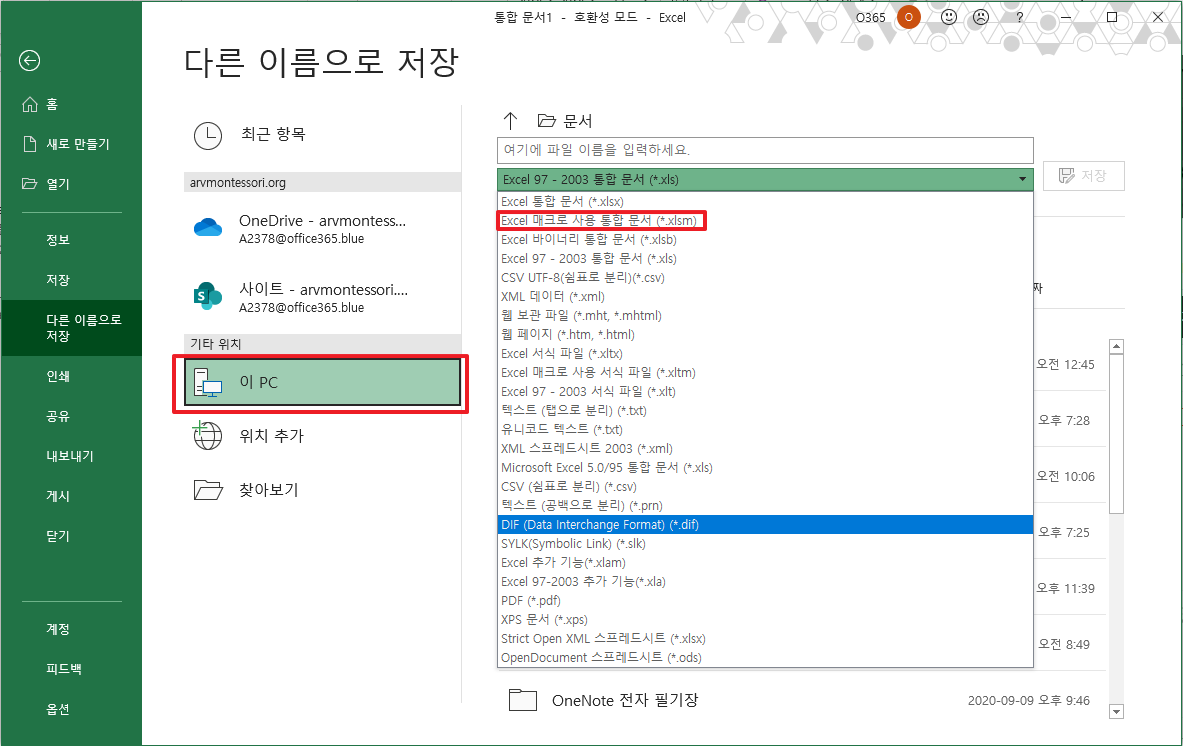Image resolution: width=1183 pixels, height=746 pixels.
Task: Select 유니코드 텍스트 (*.txt)
Action: (x=765, y=430)
